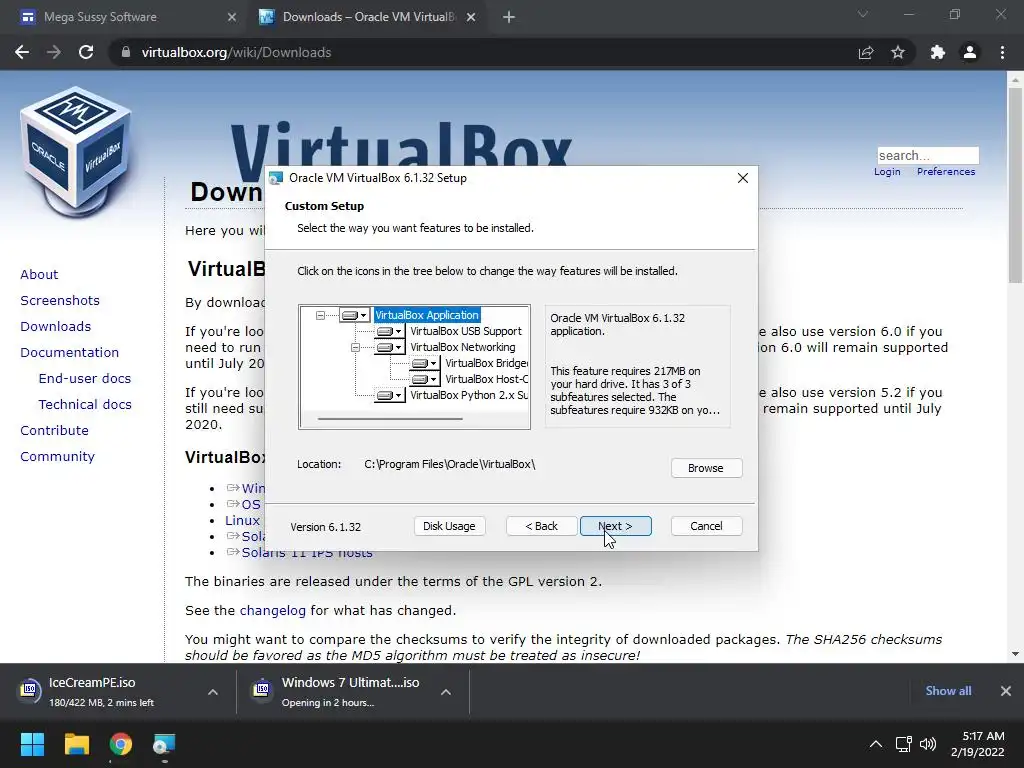Click the website search field
The width and height of the screenshot is (1024, 768).
point(928,155)
